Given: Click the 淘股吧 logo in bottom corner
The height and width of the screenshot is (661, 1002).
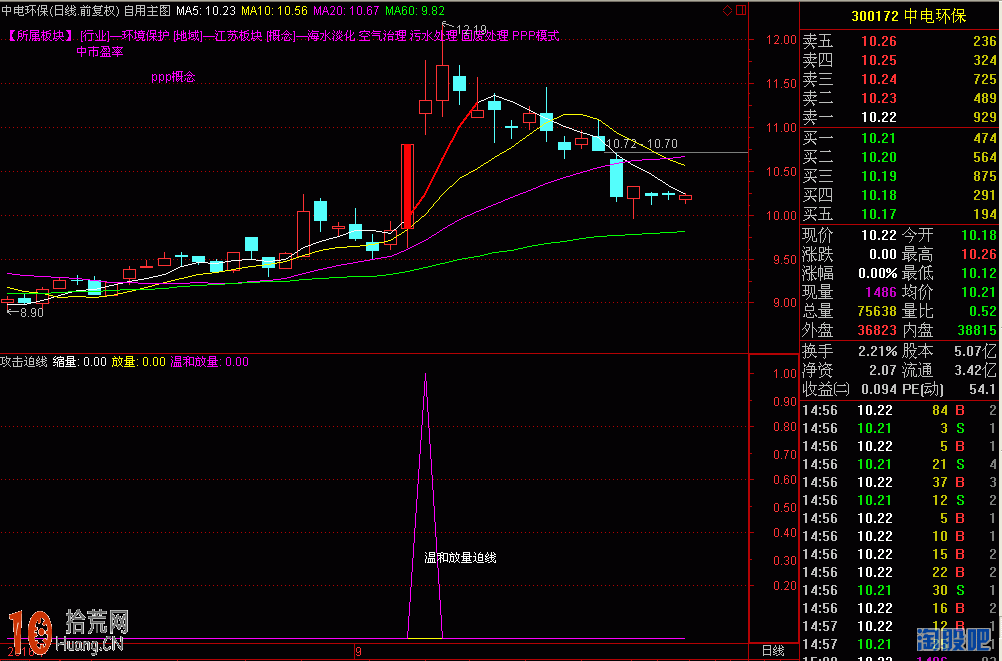Looking at the screenshot, I should [953, 638].
